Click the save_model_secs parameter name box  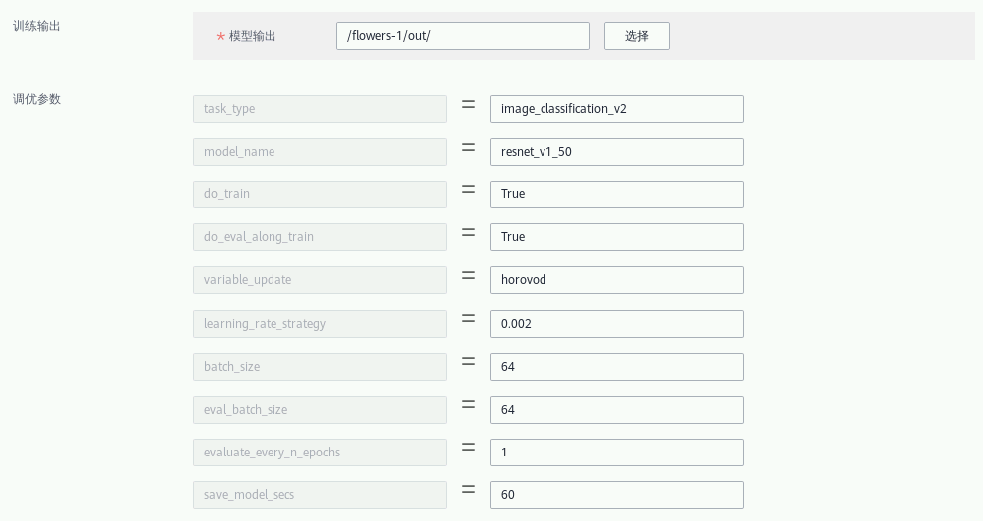point(319,495)
